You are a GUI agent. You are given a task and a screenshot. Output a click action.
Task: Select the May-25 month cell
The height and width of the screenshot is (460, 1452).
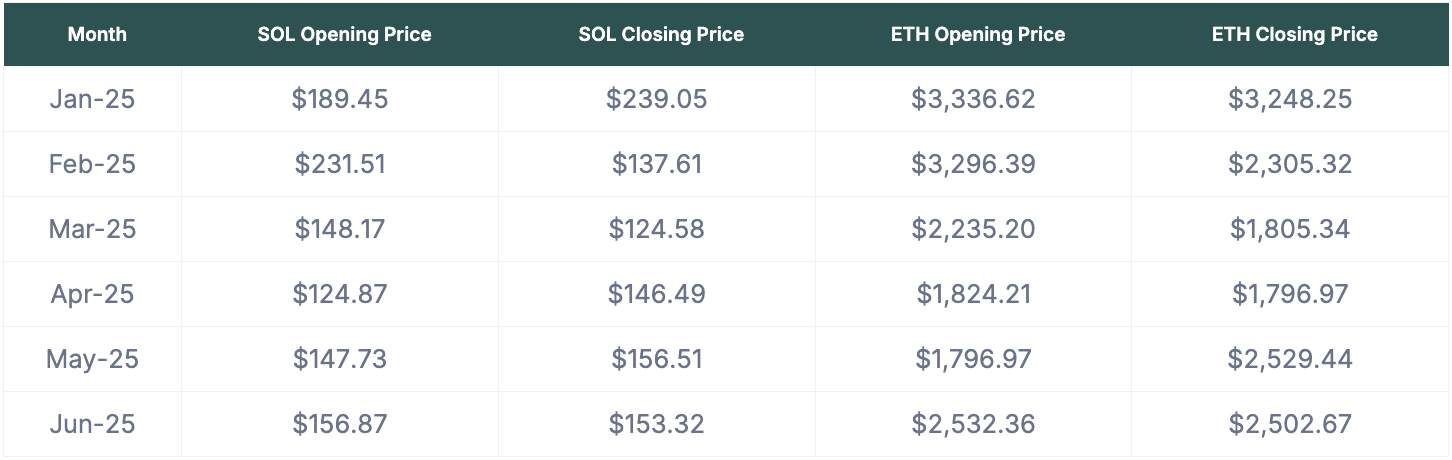click(x=92, y=359)
